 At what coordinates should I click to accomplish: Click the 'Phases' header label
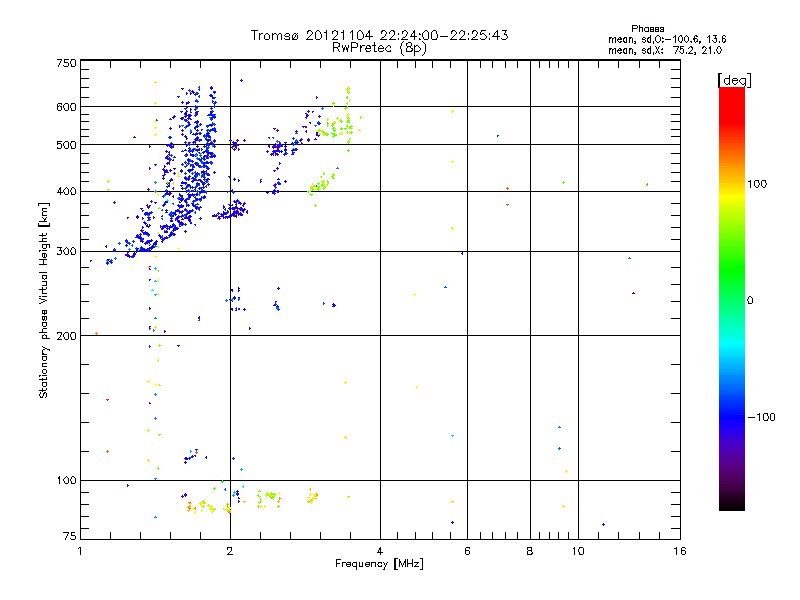(647, 29)
